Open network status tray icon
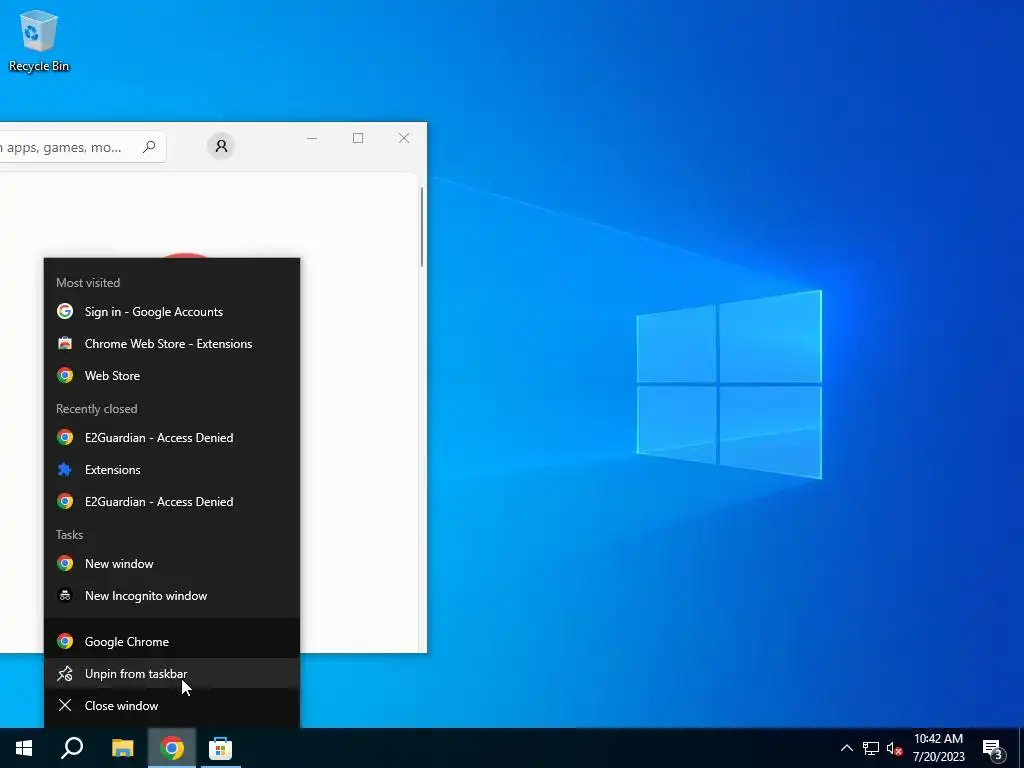 (x=871, y=748)
